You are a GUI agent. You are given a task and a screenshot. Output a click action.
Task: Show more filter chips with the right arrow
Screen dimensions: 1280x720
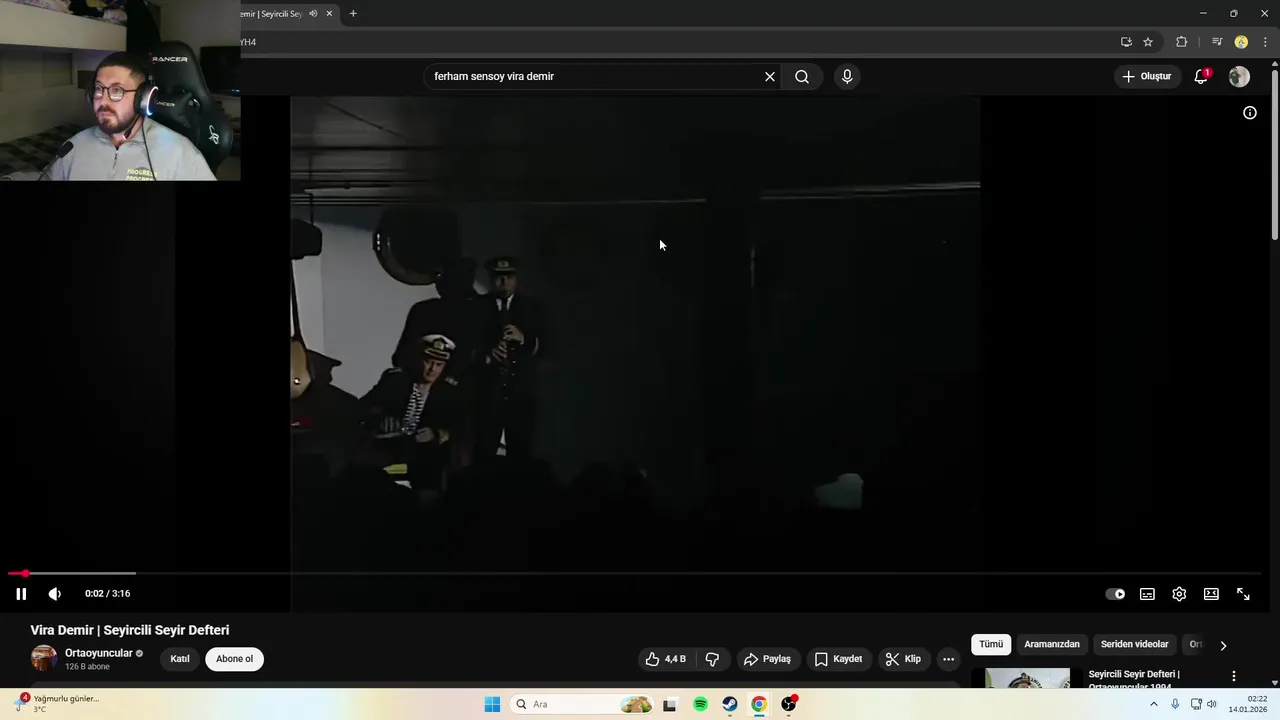click(1223, 646)
